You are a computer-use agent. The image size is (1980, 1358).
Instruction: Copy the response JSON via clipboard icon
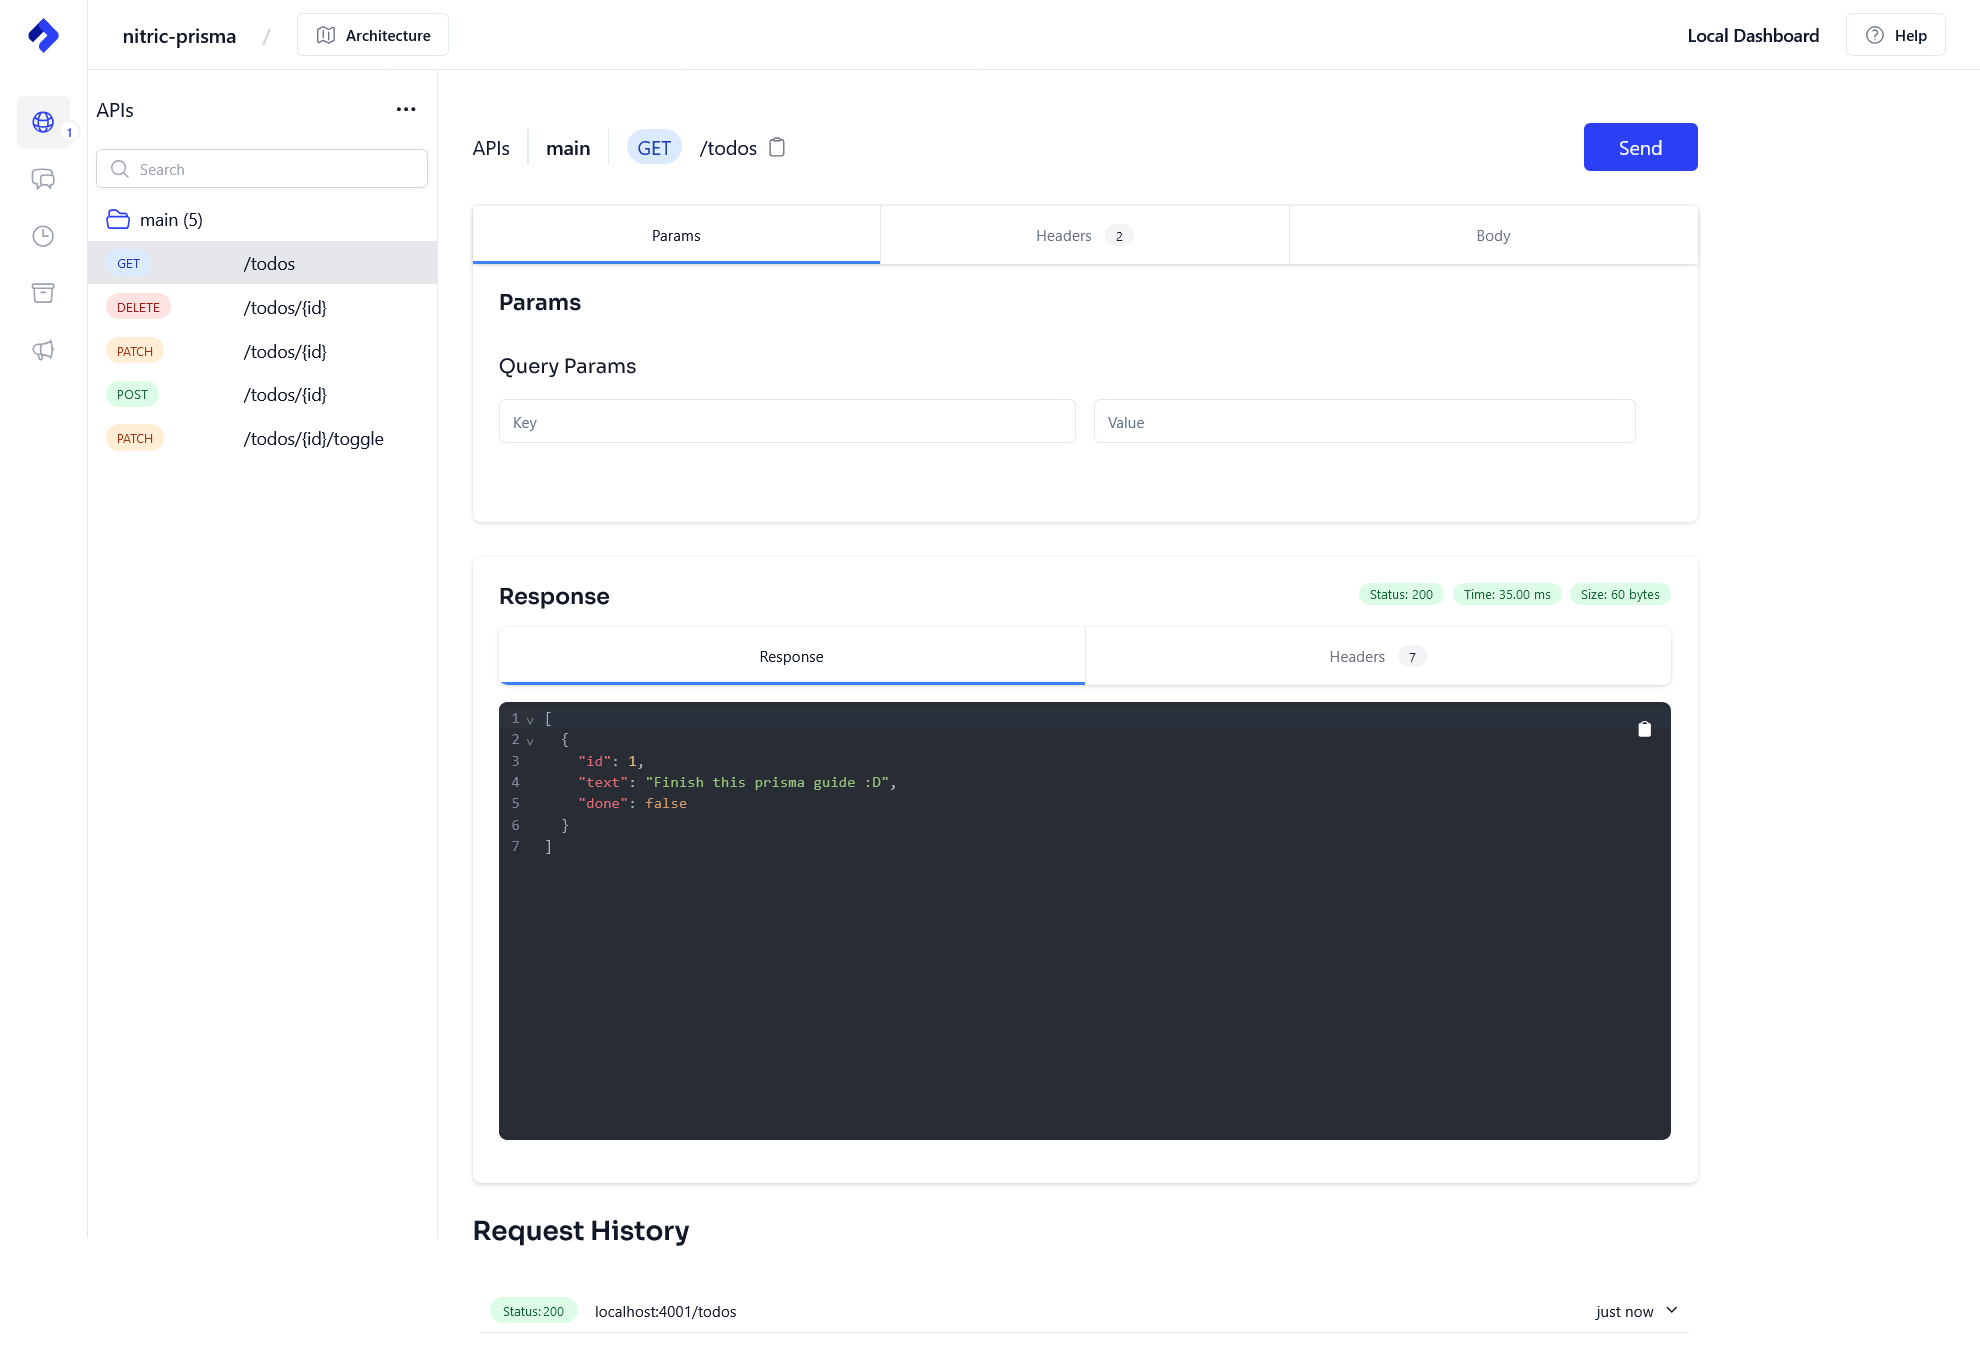click(1645, 728)
